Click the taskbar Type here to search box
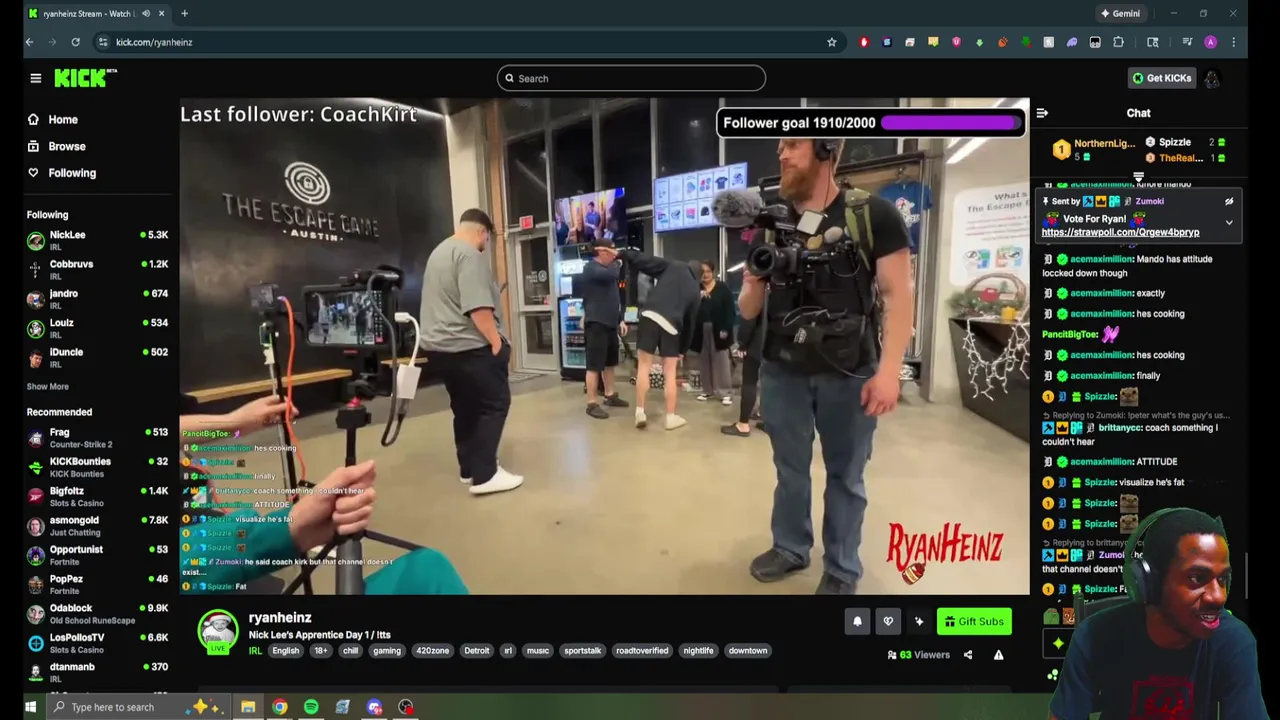 coord(137,707)
